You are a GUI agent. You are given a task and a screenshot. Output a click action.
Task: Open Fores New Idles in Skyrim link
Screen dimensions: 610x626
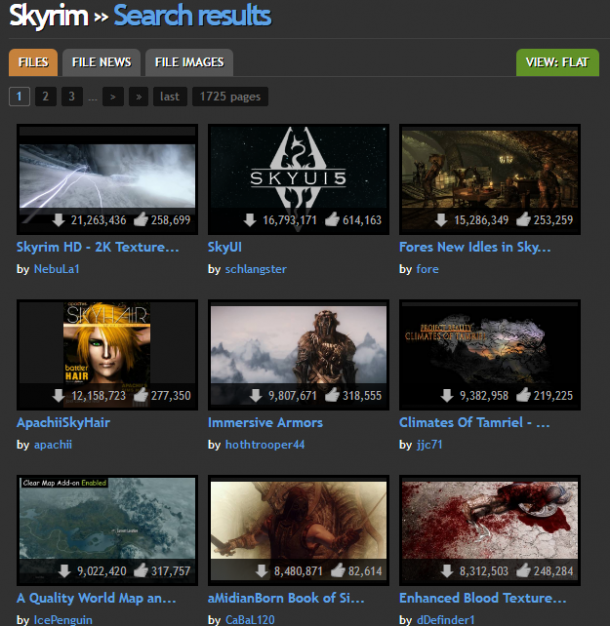[x=475, y=247]
